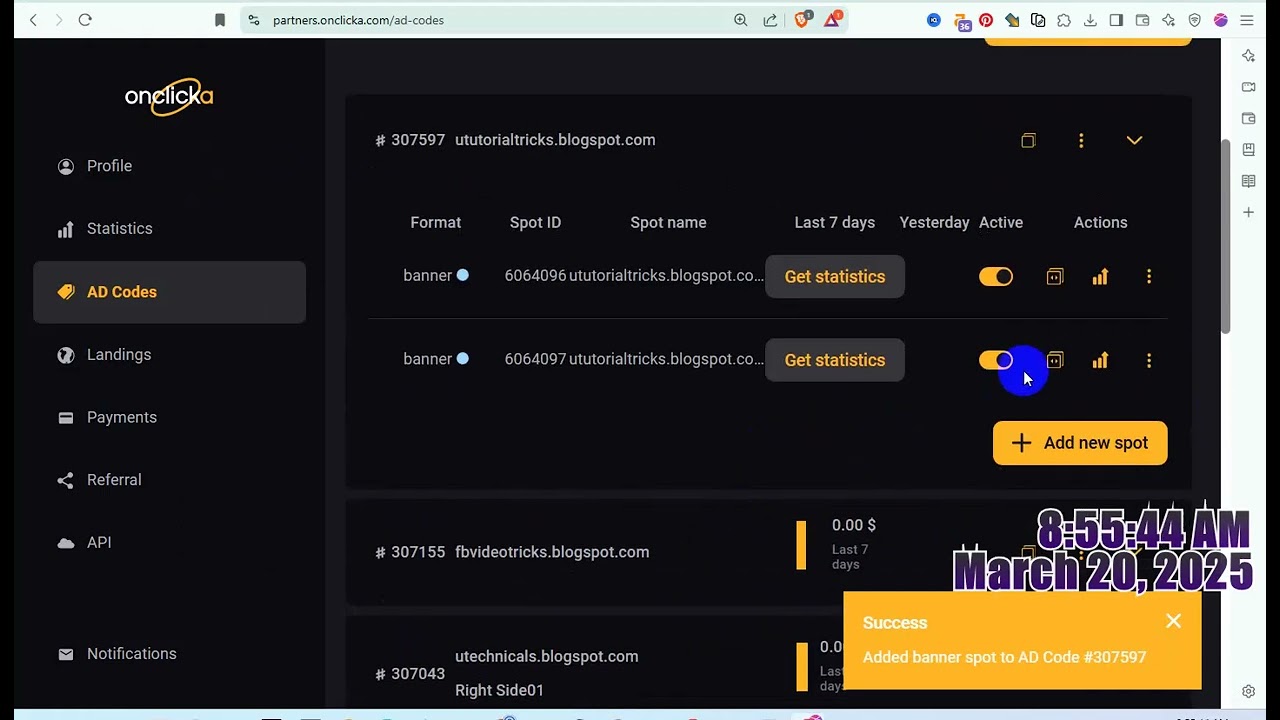The height and width of the screenshot is (720, 1280).
Task: Select the AD Codes sidebar item
Action: pyautogui.click(x=169, y=292)
